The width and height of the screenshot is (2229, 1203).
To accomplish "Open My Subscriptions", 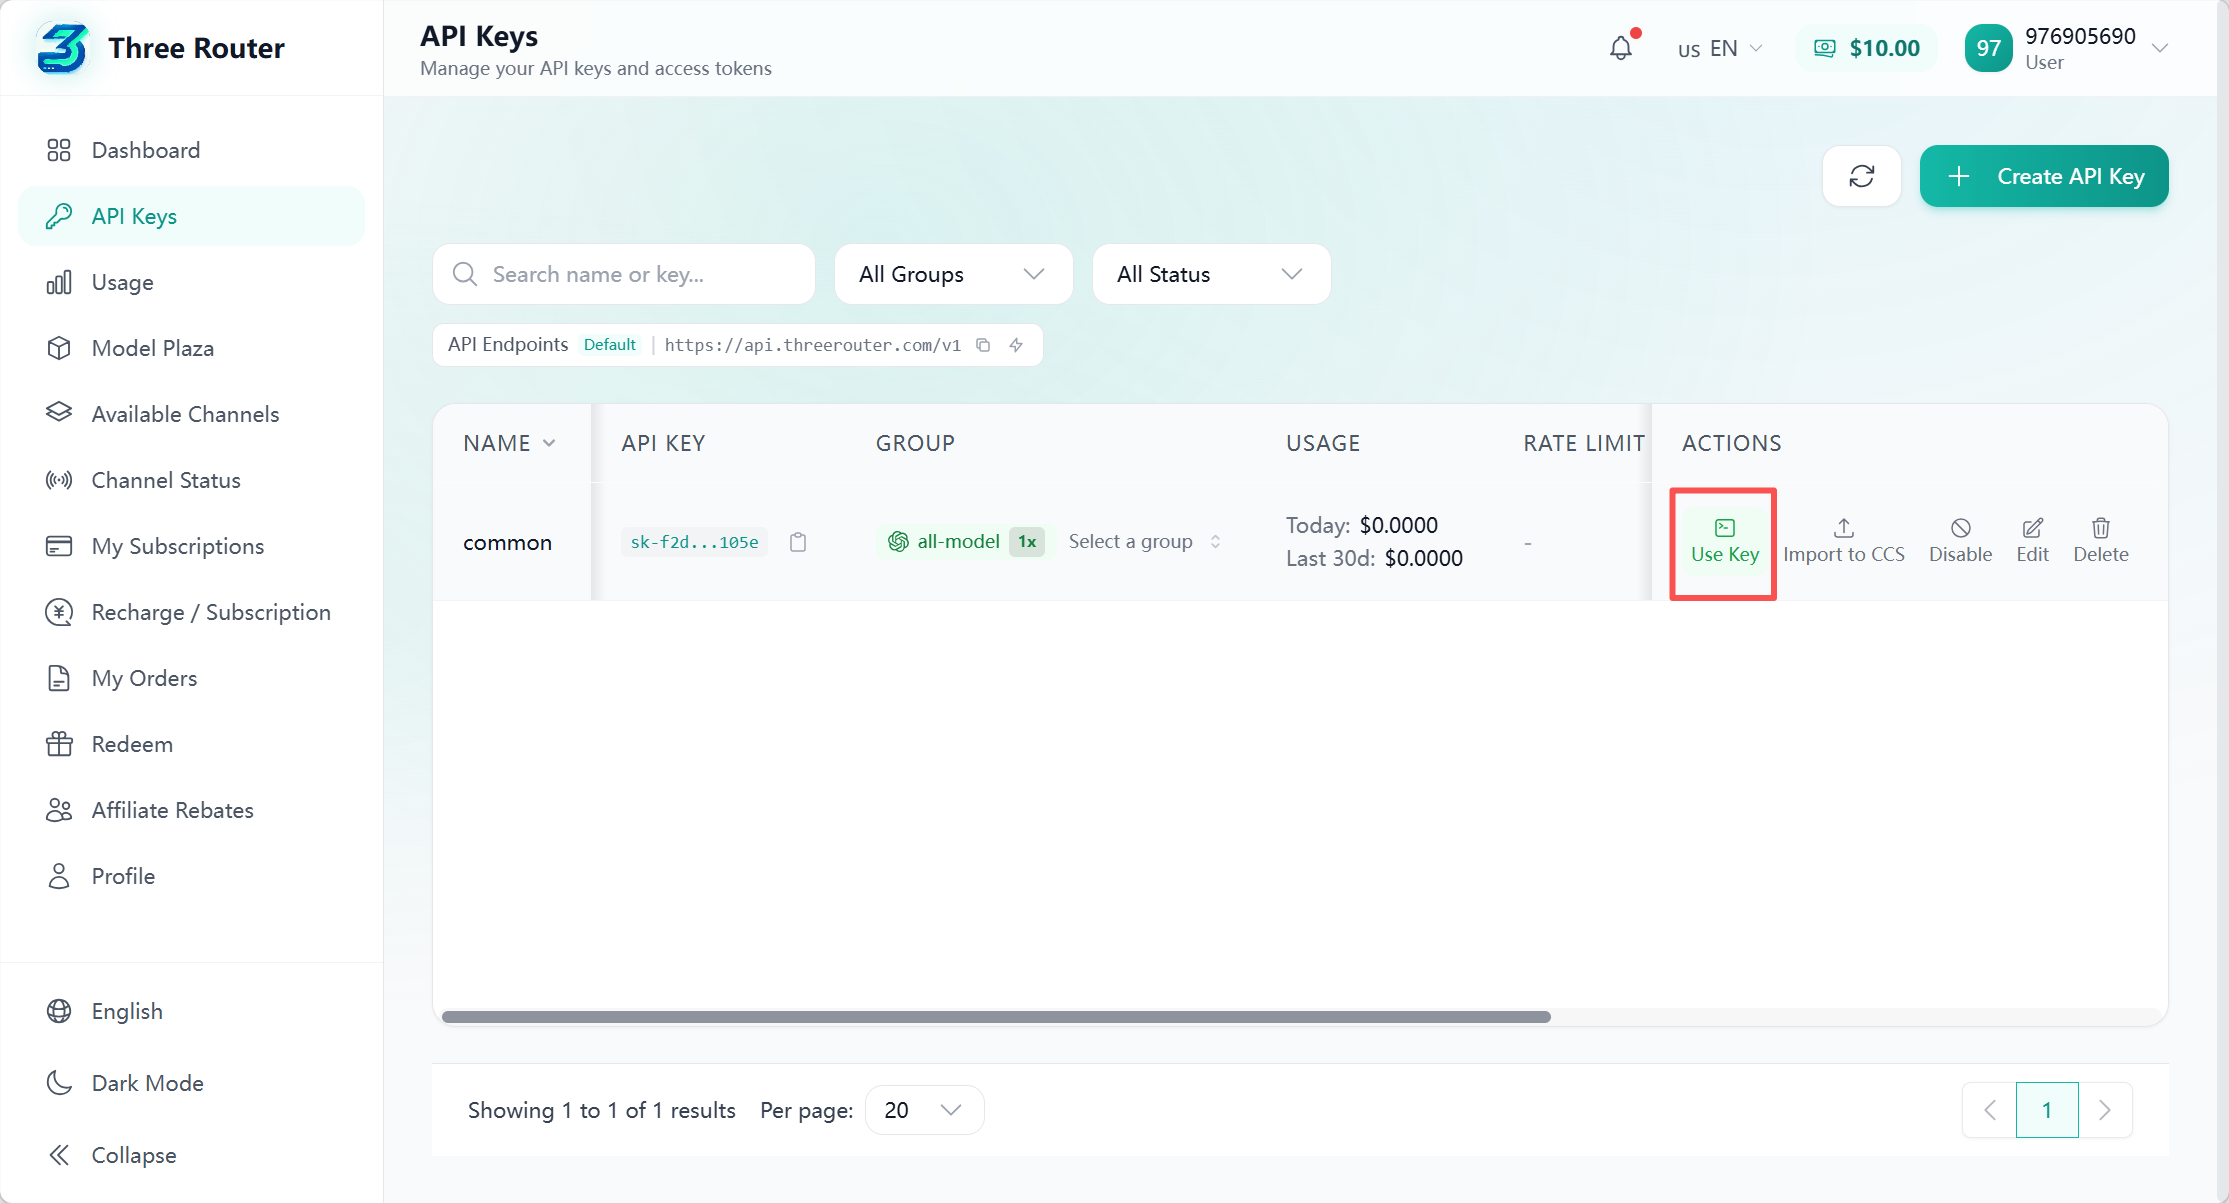I will (192, 546).
